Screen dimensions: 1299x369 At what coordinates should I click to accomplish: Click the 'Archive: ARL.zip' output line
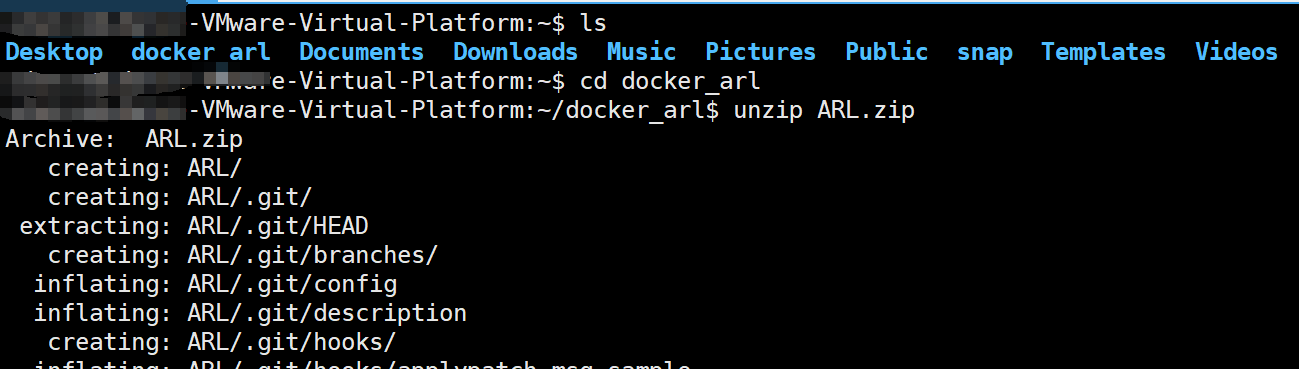(x=124, y=140)
